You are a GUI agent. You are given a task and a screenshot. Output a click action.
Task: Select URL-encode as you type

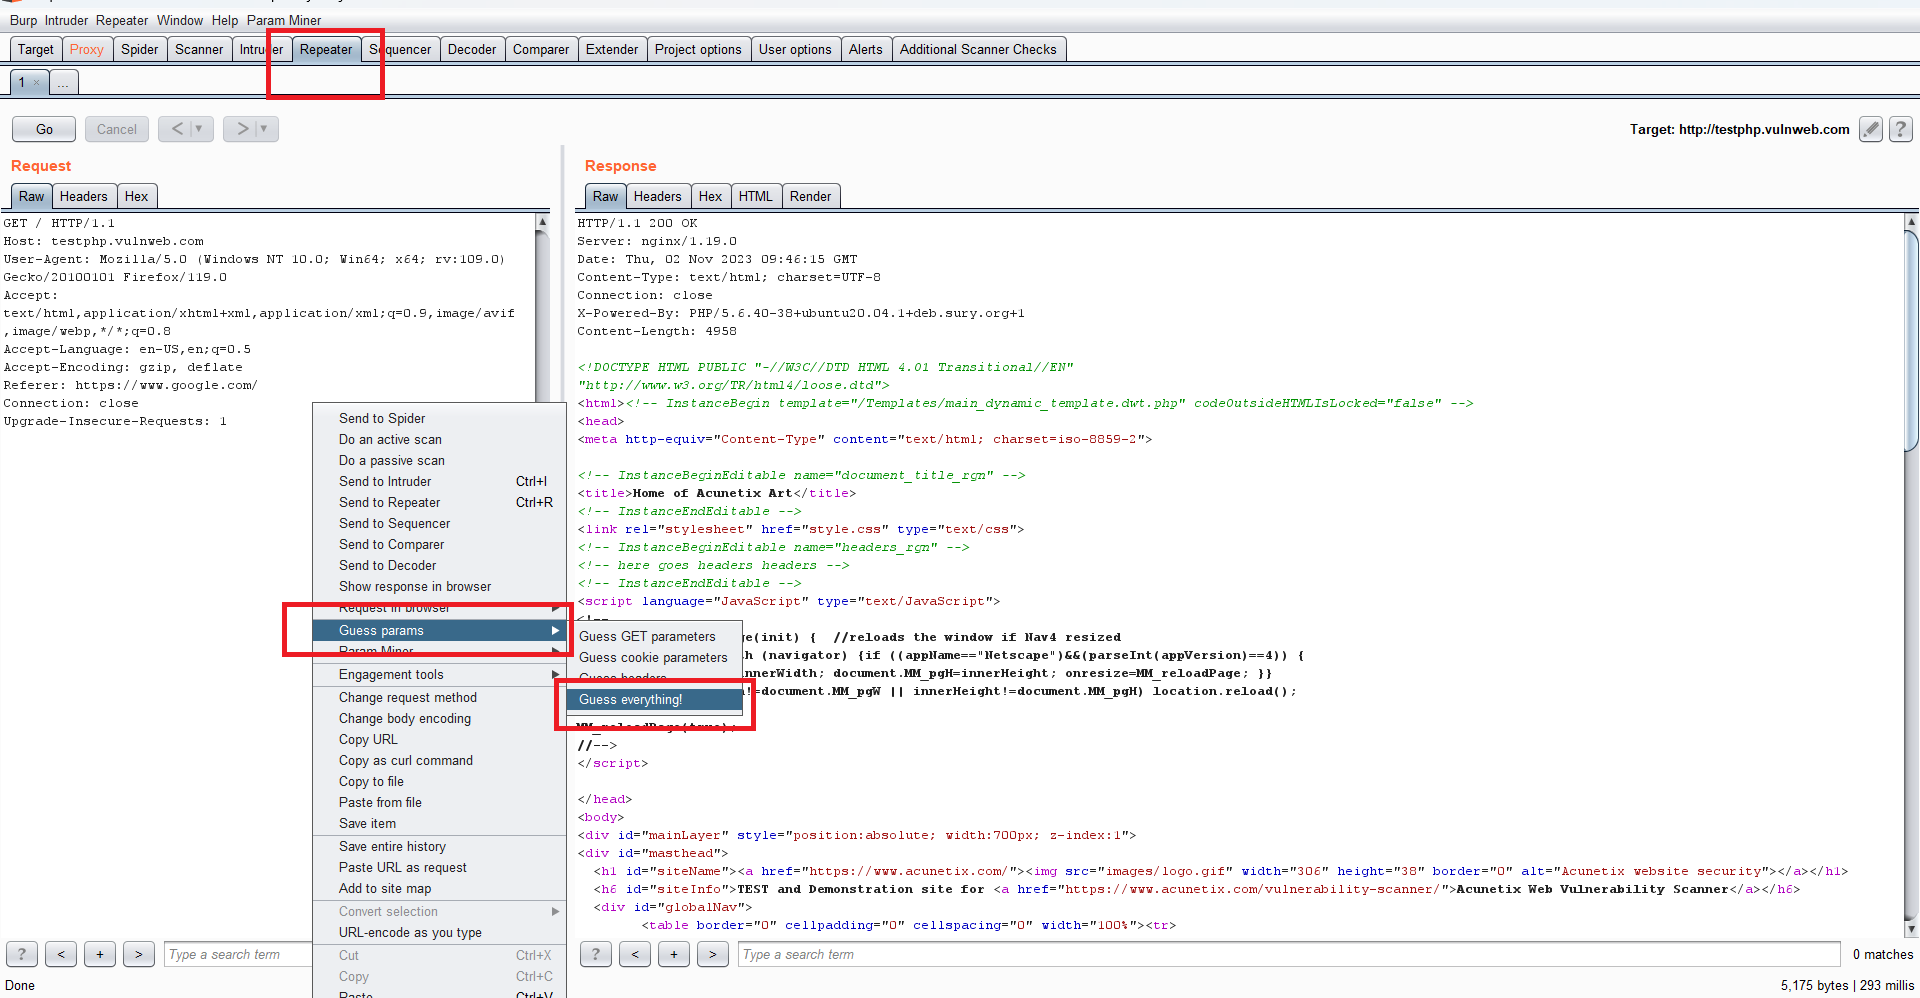440,932
